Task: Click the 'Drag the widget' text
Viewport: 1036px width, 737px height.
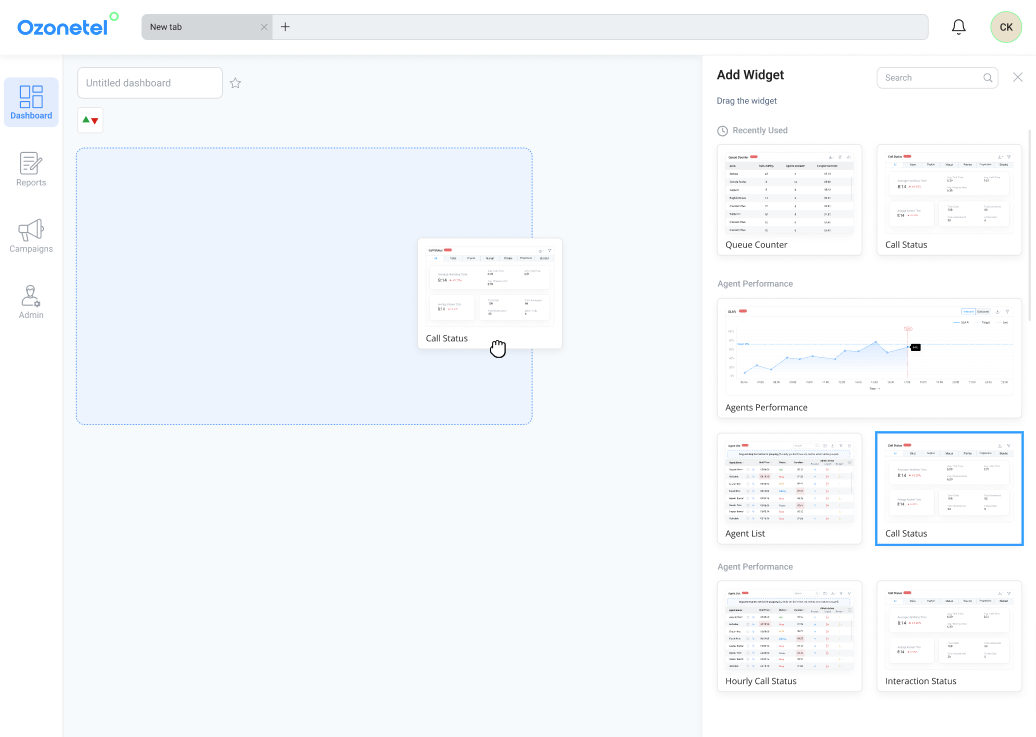Action: click(747, 100)
